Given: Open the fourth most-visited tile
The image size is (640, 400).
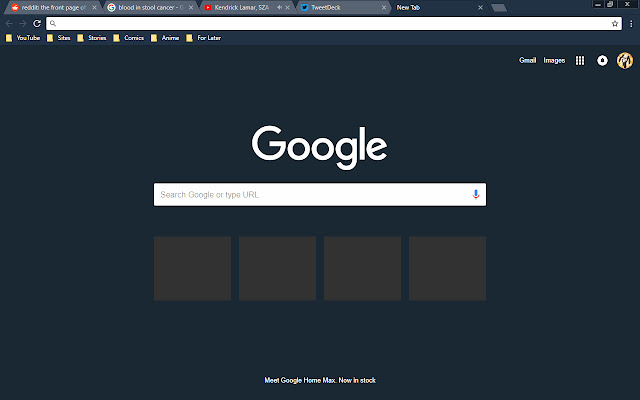Looking at the screenshot, I should (447, 268).
